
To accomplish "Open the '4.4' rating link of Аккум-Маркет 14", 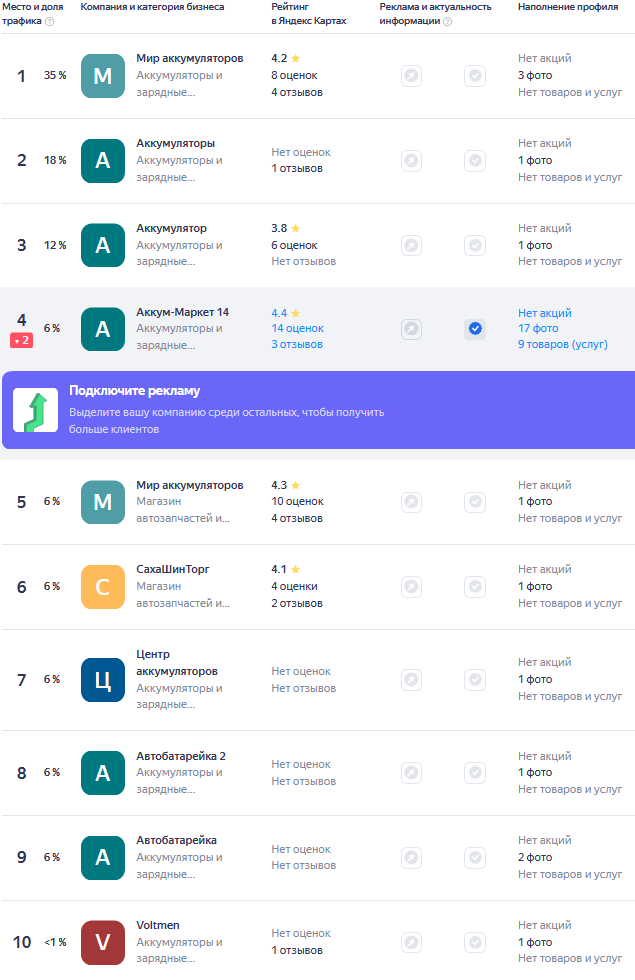I will [286, 313].
